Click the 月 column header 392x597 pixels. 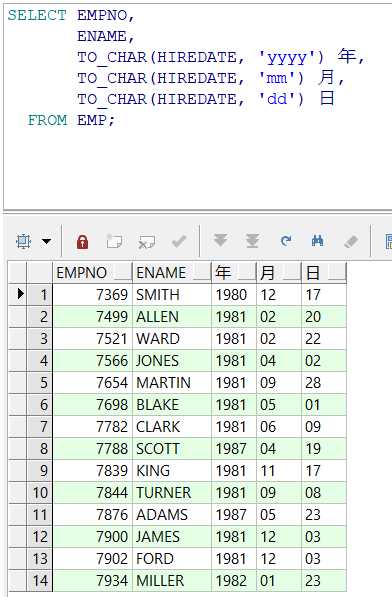(x=279, y=273)
